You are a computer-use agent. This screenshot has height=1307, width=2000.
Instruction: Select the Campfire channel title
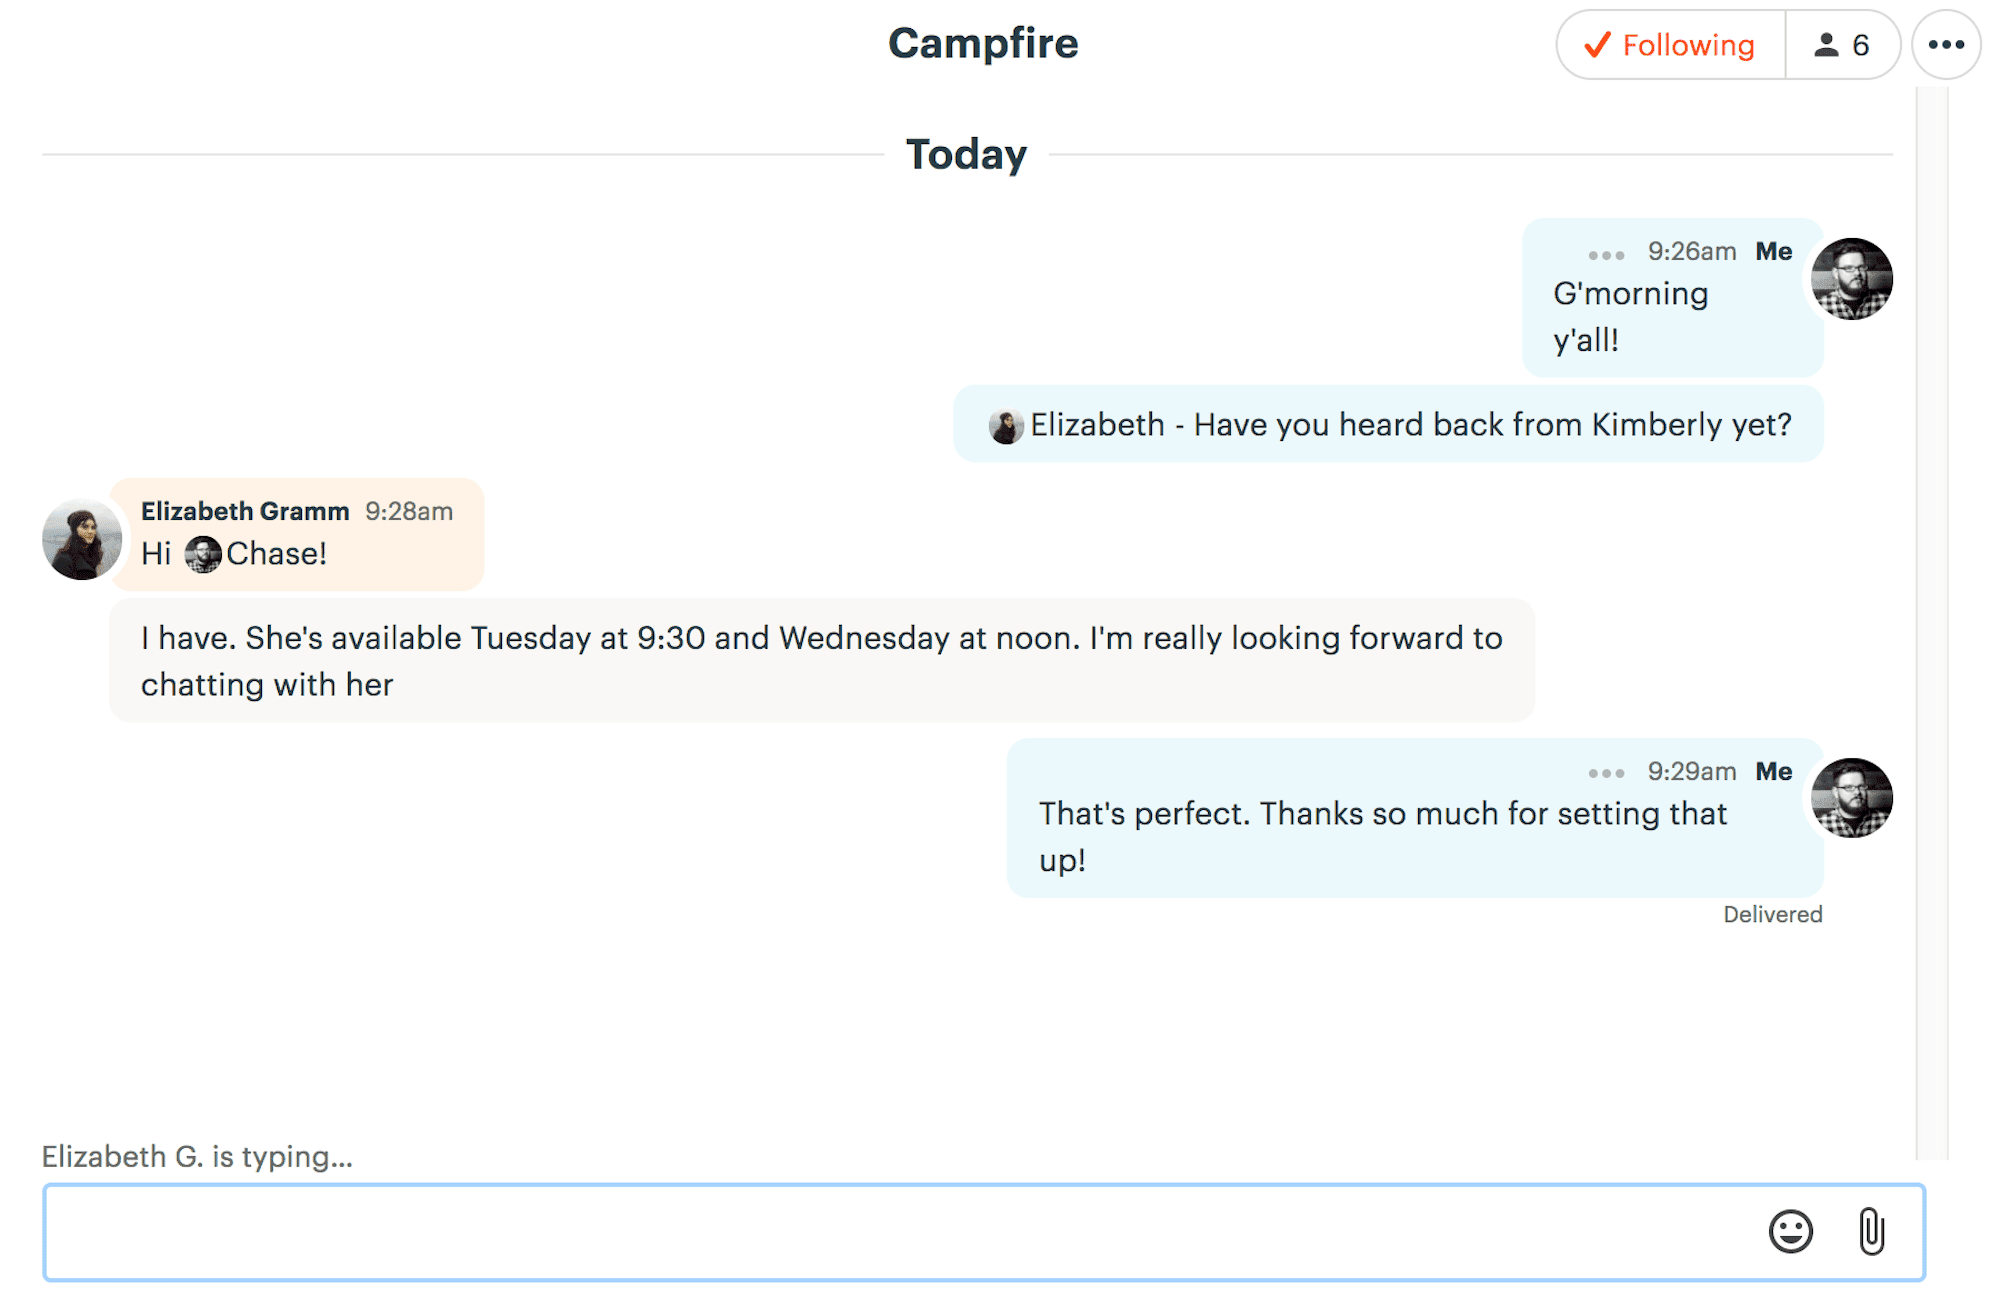[x=985, y=44]
